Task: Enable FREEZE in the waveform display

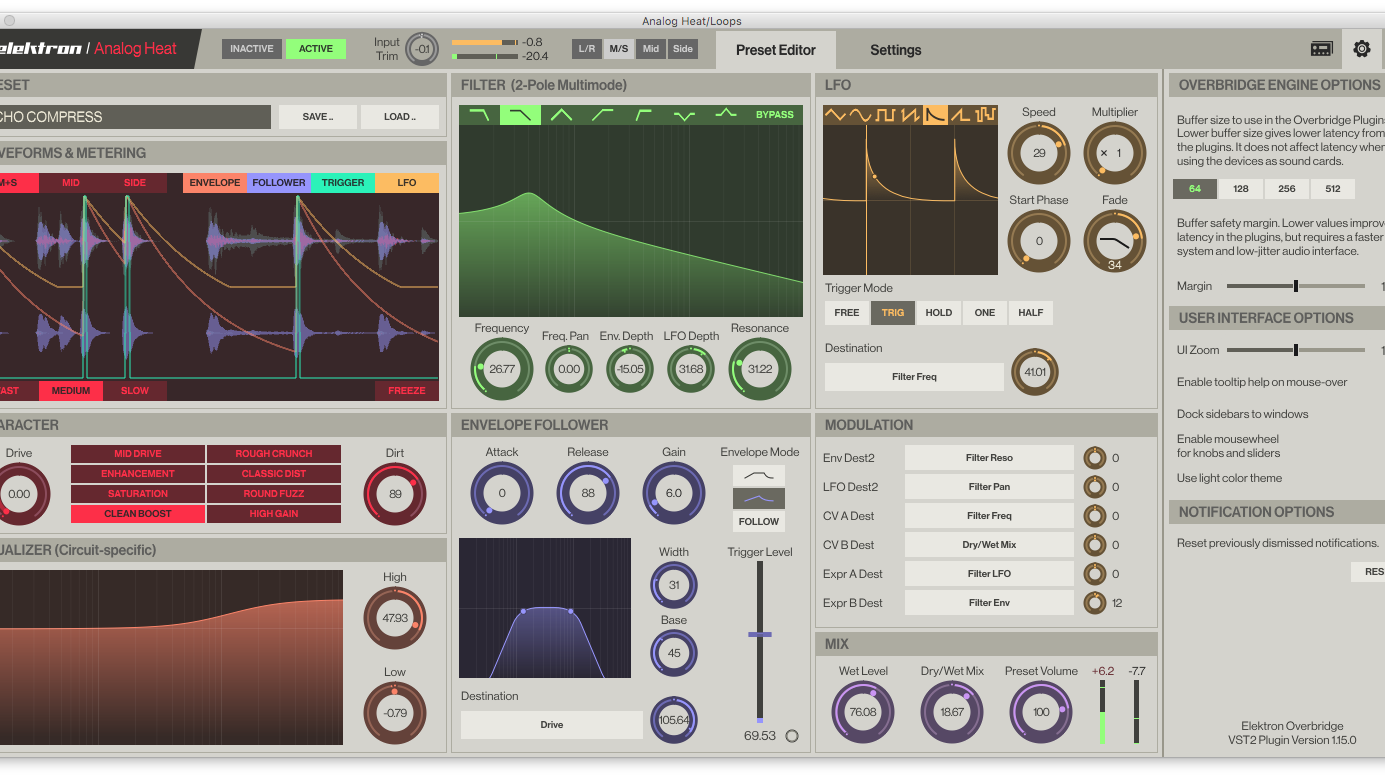Action: (407, 391)
